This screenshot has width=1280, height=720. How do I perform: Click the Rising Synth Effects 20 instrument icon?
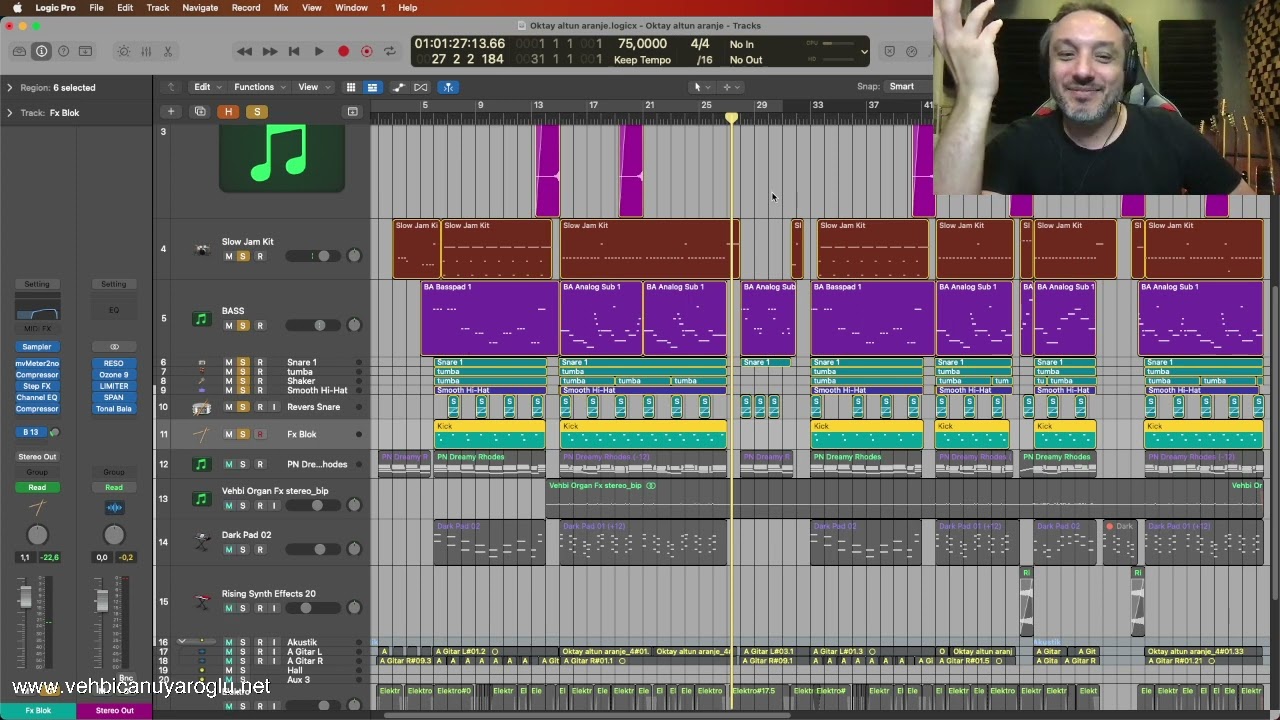[202, 601]
